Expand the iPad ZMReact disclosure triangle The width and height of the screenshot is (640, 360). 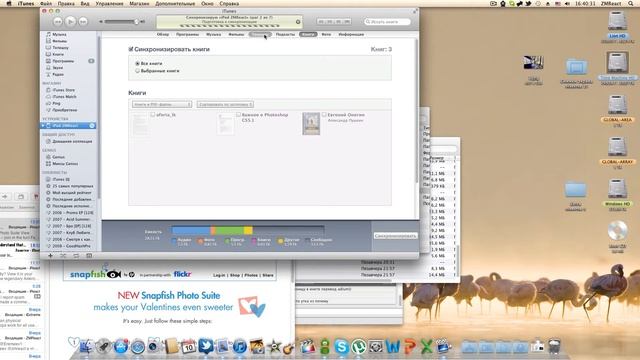tap(43, 126)
